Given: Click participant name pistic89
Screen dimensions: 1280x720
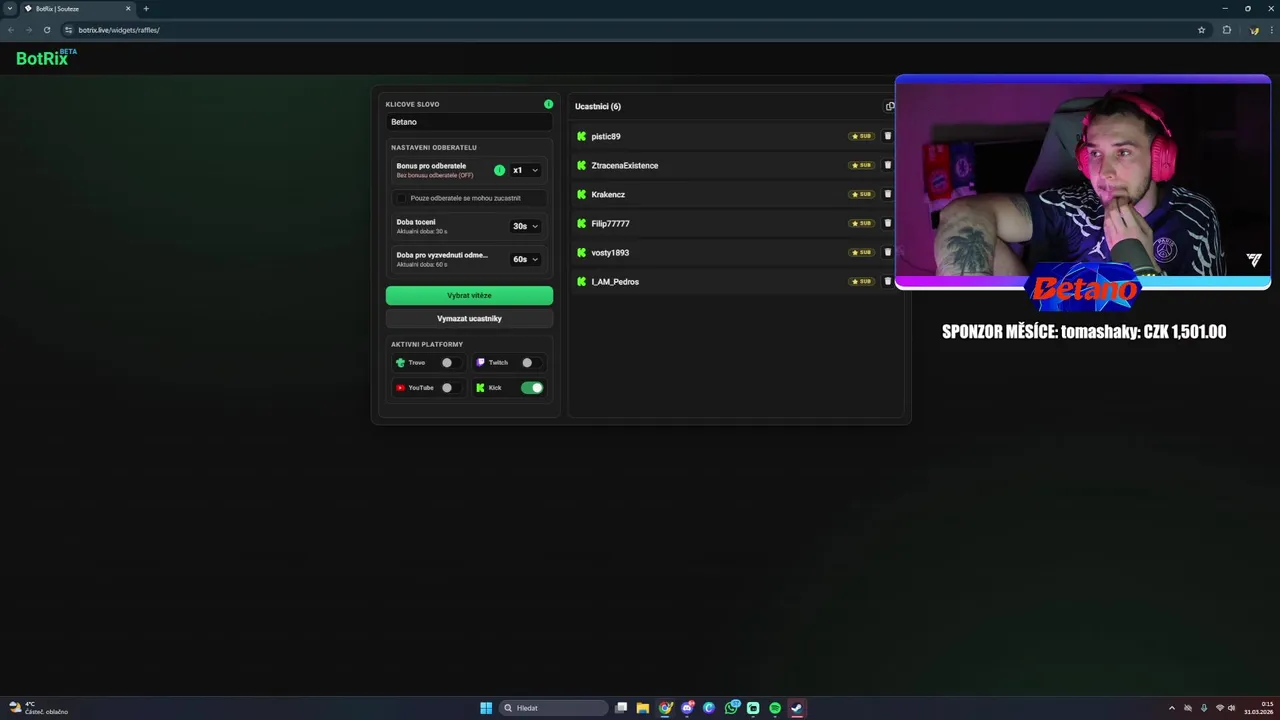Looking at the screenshot, I should coord(606,136).
